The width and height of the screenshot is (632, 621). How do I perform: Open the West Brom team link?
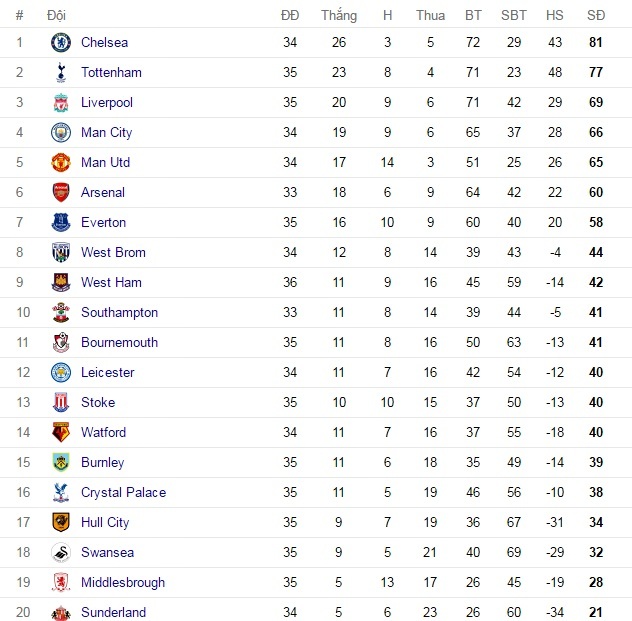click(x=113, y=253)
